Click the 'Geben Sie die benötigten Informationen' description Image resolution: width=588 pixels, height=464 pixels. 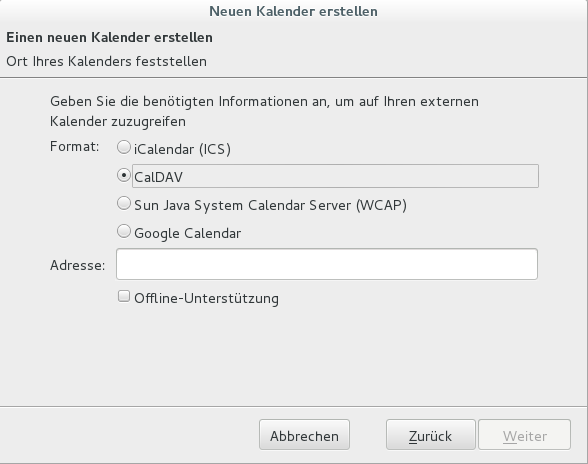click(264, 111)
